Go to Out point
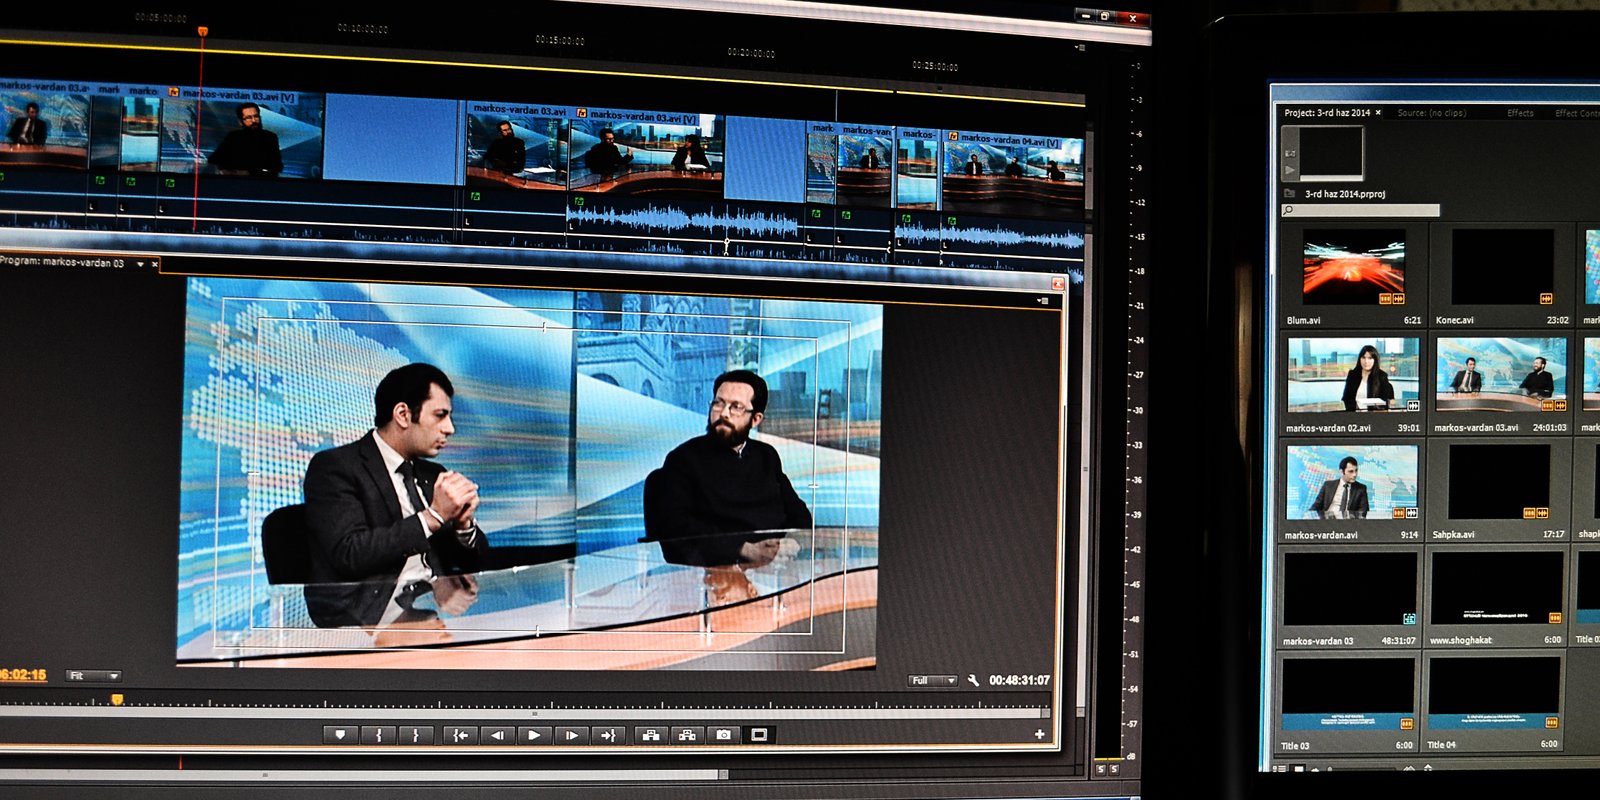1600x800 pixels. (x=608, y=735)
